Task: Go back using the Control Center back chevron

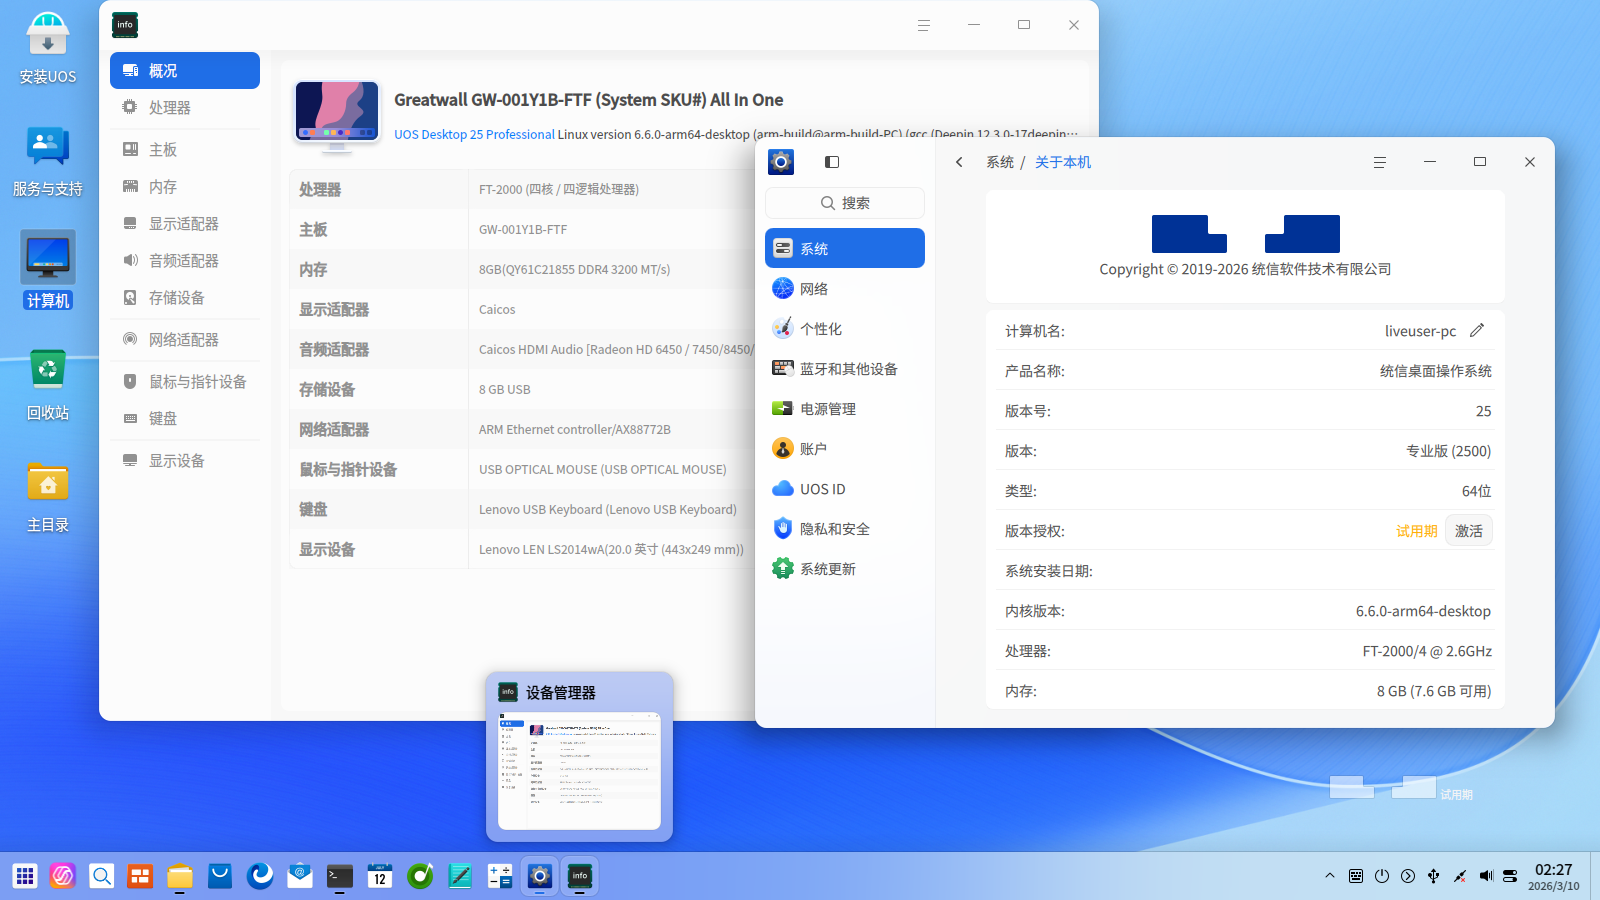Action: 959,162
